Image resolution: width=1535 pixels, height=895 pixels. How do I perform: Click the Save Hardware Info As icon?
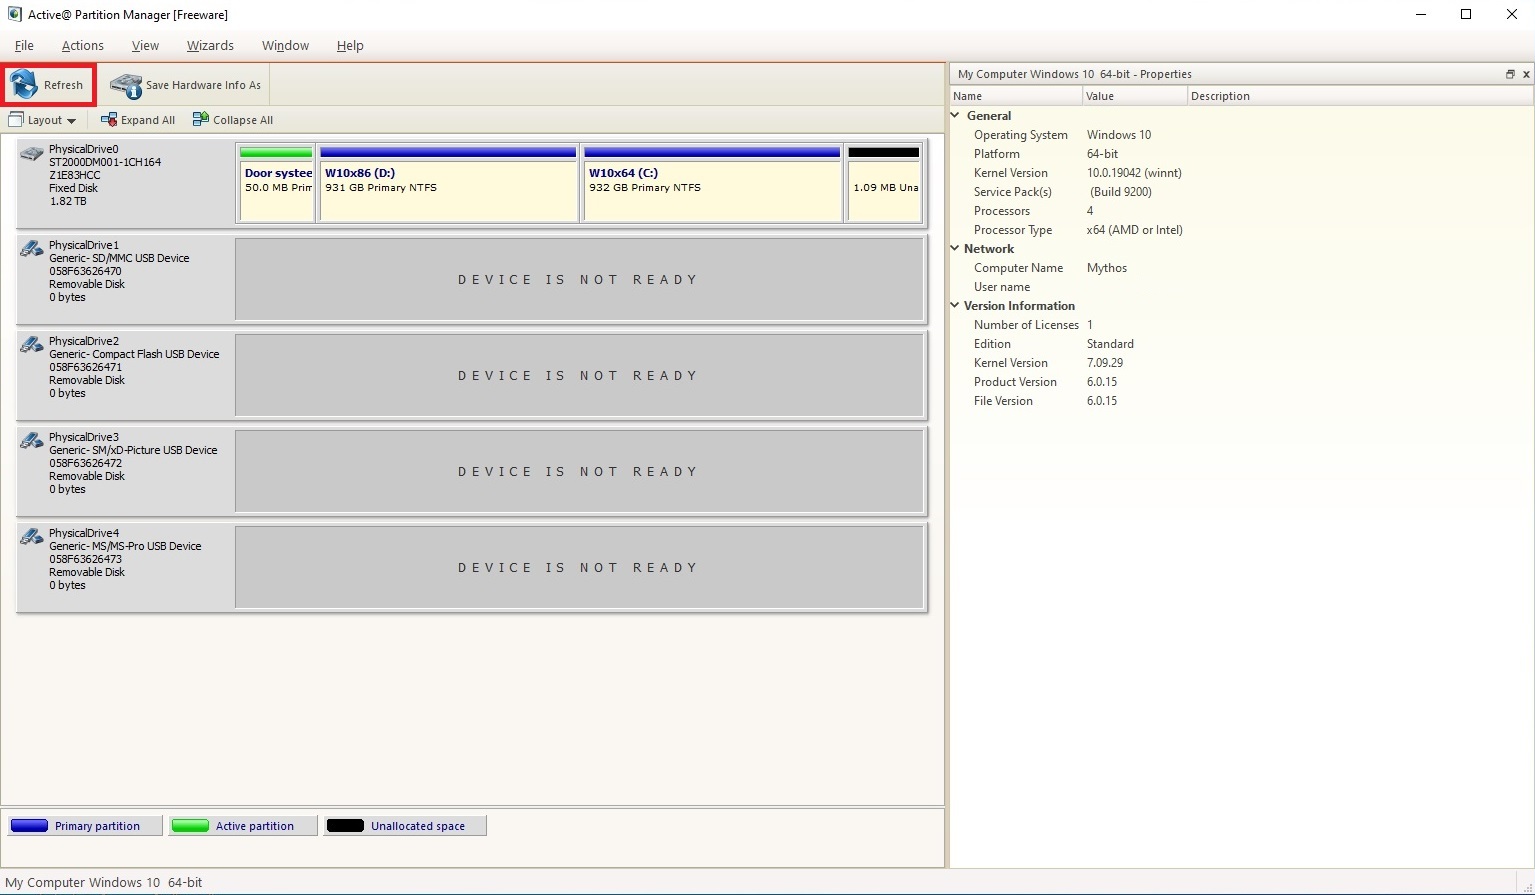coord(126,85)
